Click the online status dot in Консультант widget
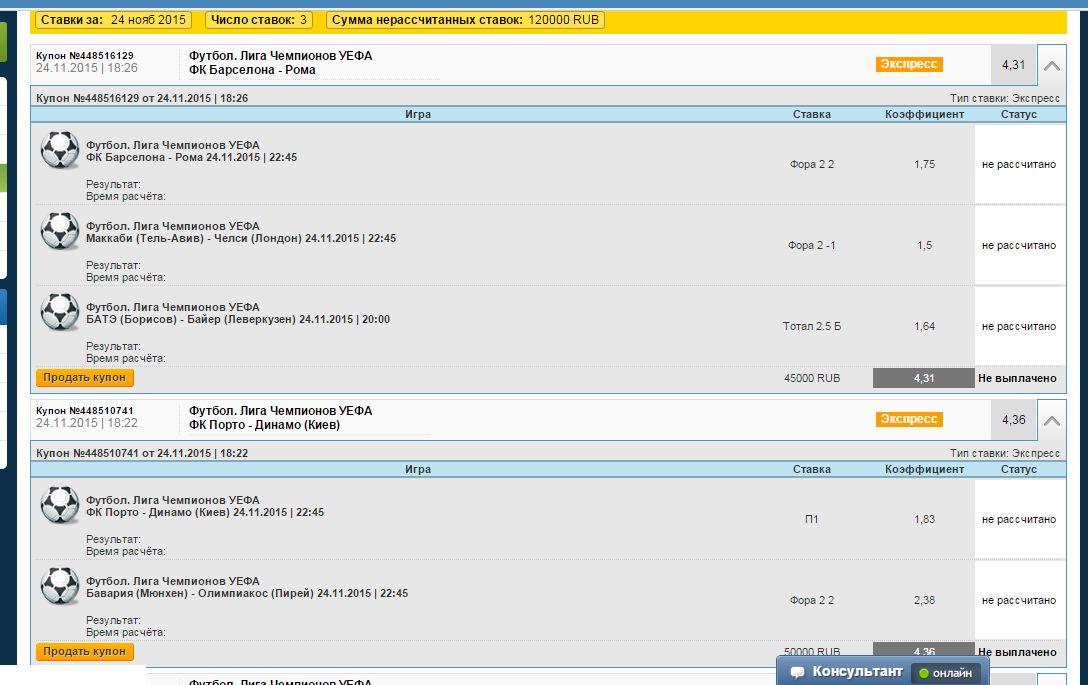 point(924,673)
